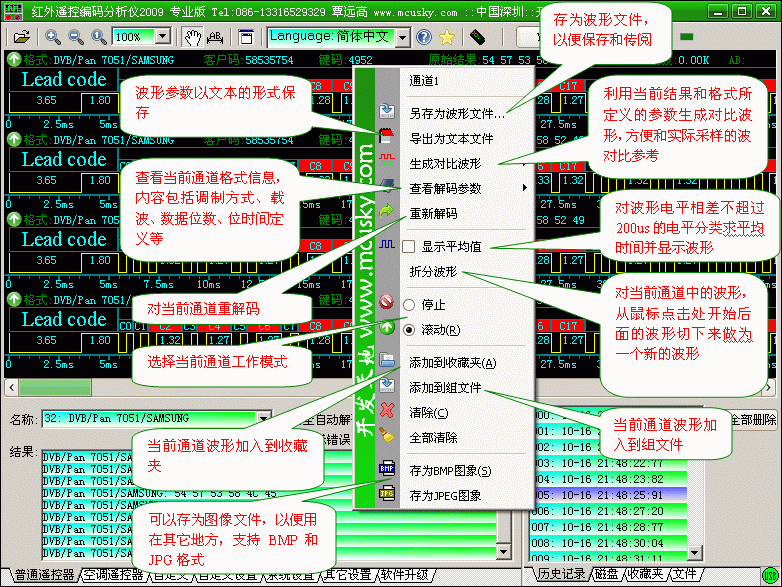This screenshot has height=587, width=782.
Task: Enable the 显示平均值 checkbox
Action: 409,246
